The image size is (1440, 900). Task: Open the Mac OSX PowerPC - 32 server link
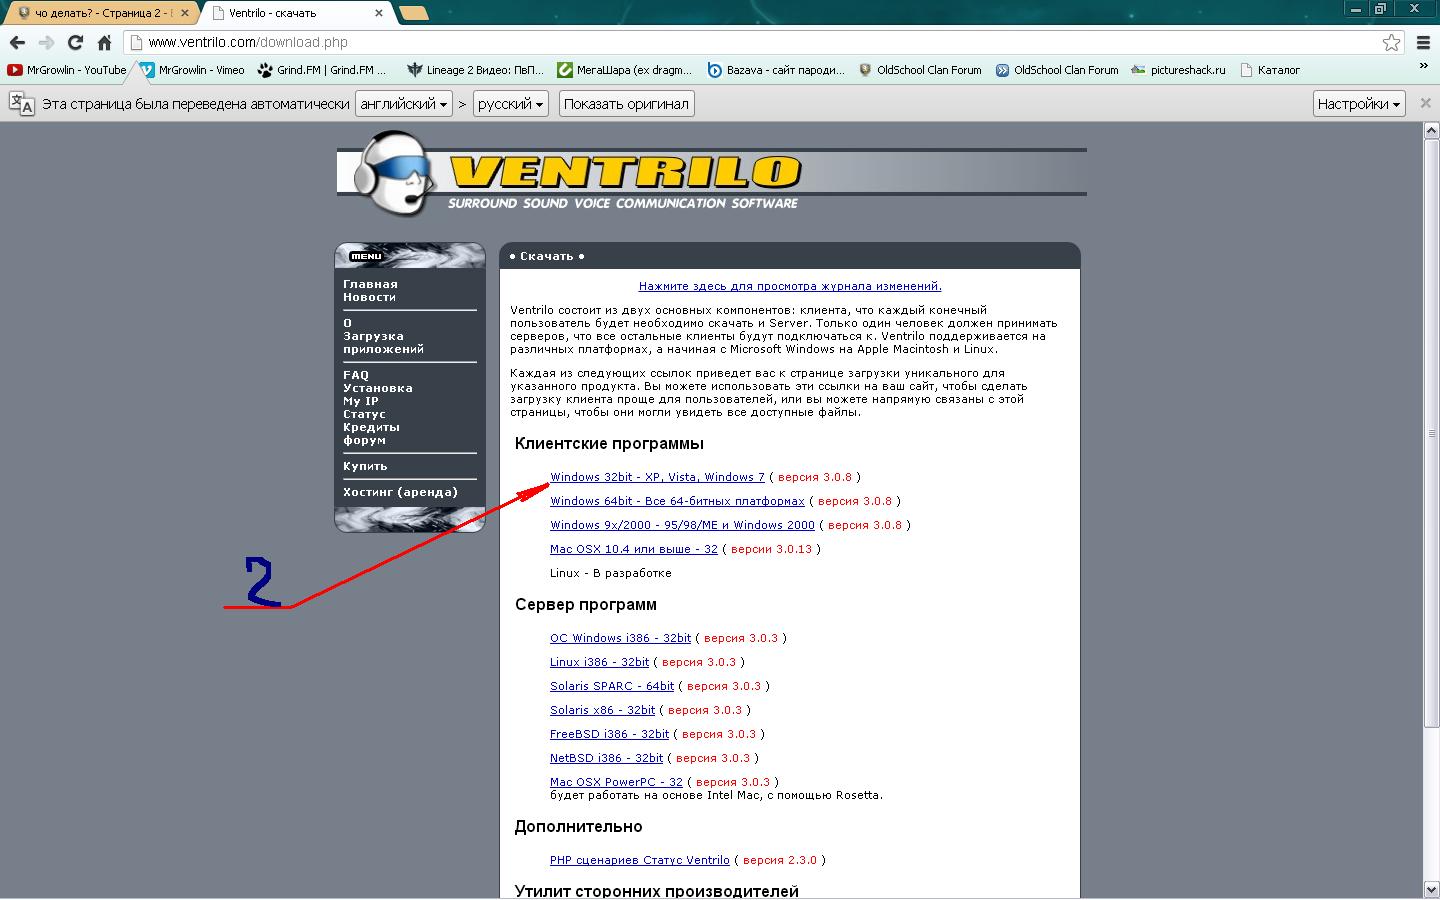[x=616, y=782]
